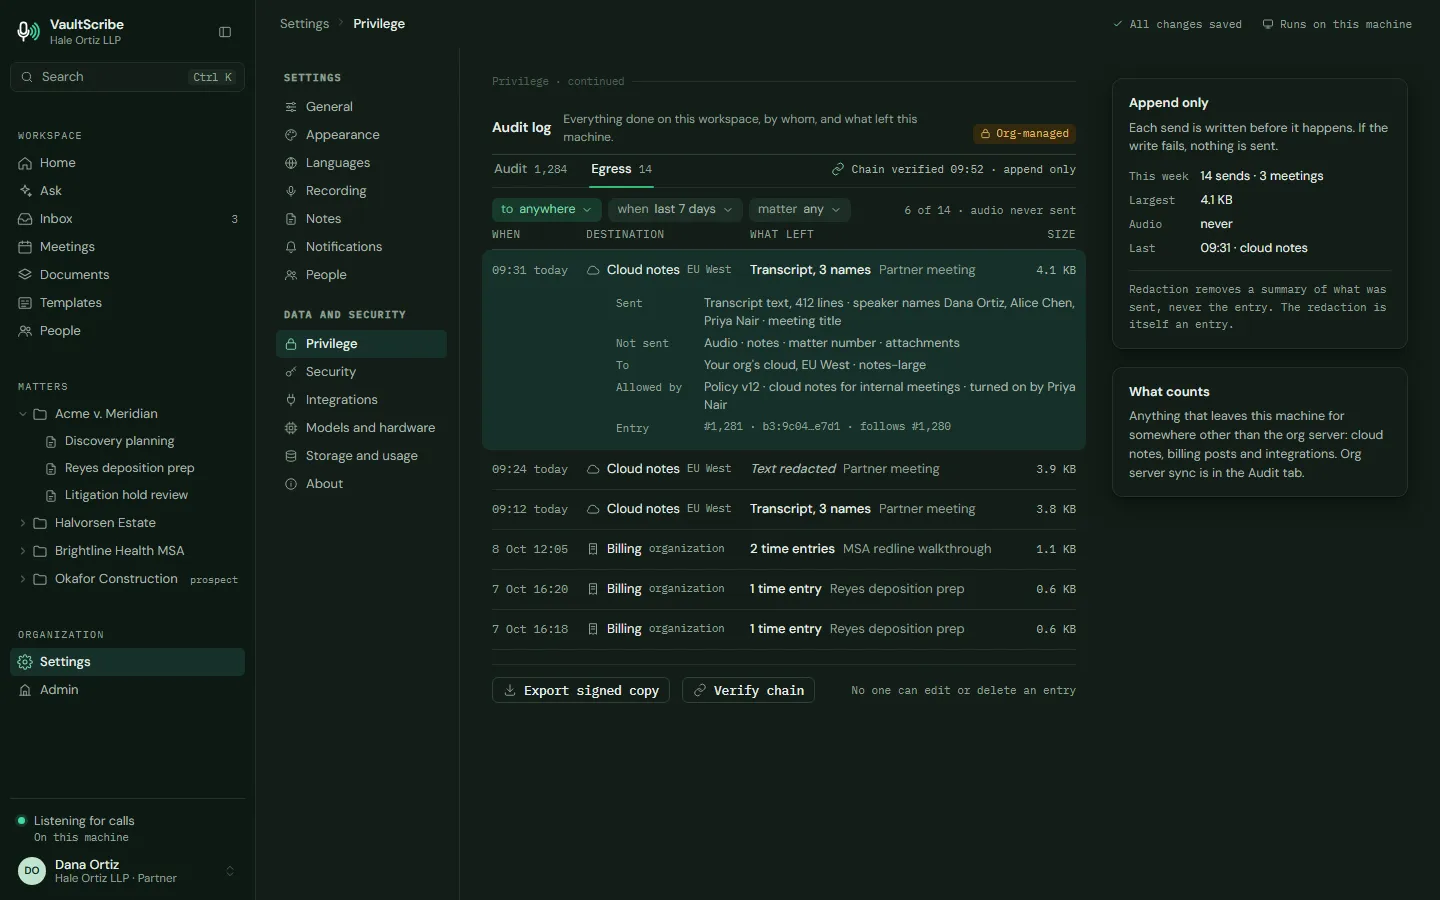
Task: Expand the 09:12 Cloud notes entry
Action: tap(784, 509)
